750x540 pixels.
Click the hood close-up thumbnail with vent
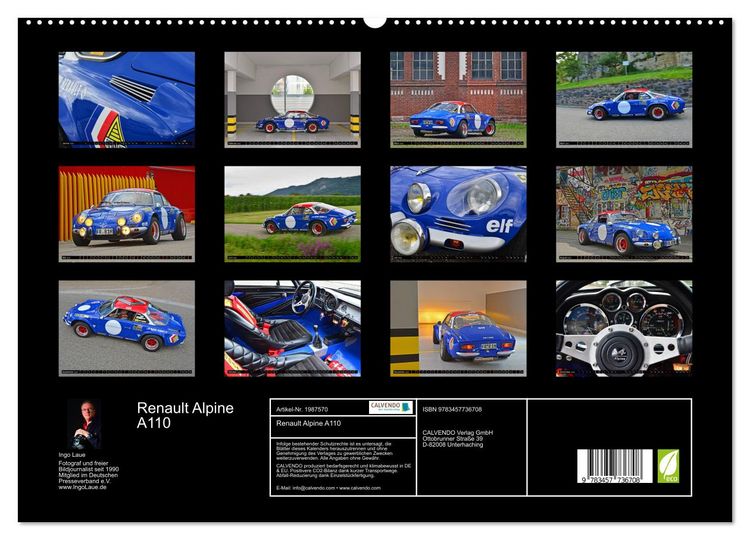click(127, 99)
